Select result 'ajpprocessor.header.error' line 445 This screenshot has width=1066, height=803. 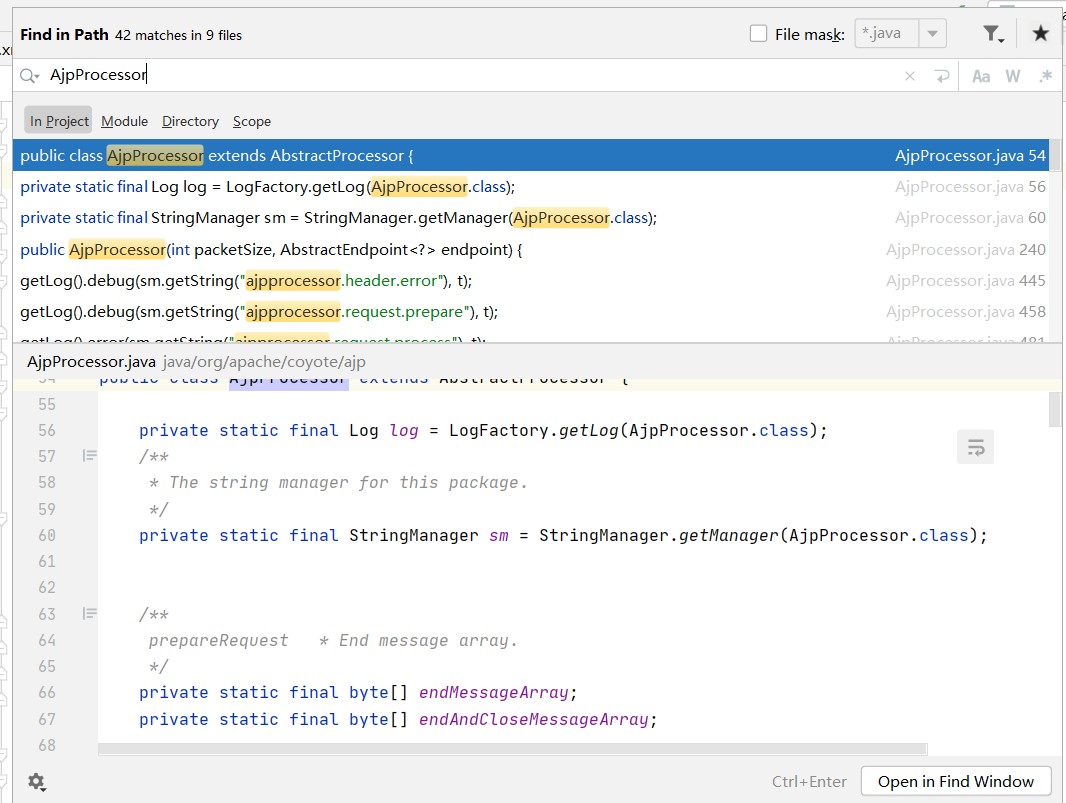[530, 281]
